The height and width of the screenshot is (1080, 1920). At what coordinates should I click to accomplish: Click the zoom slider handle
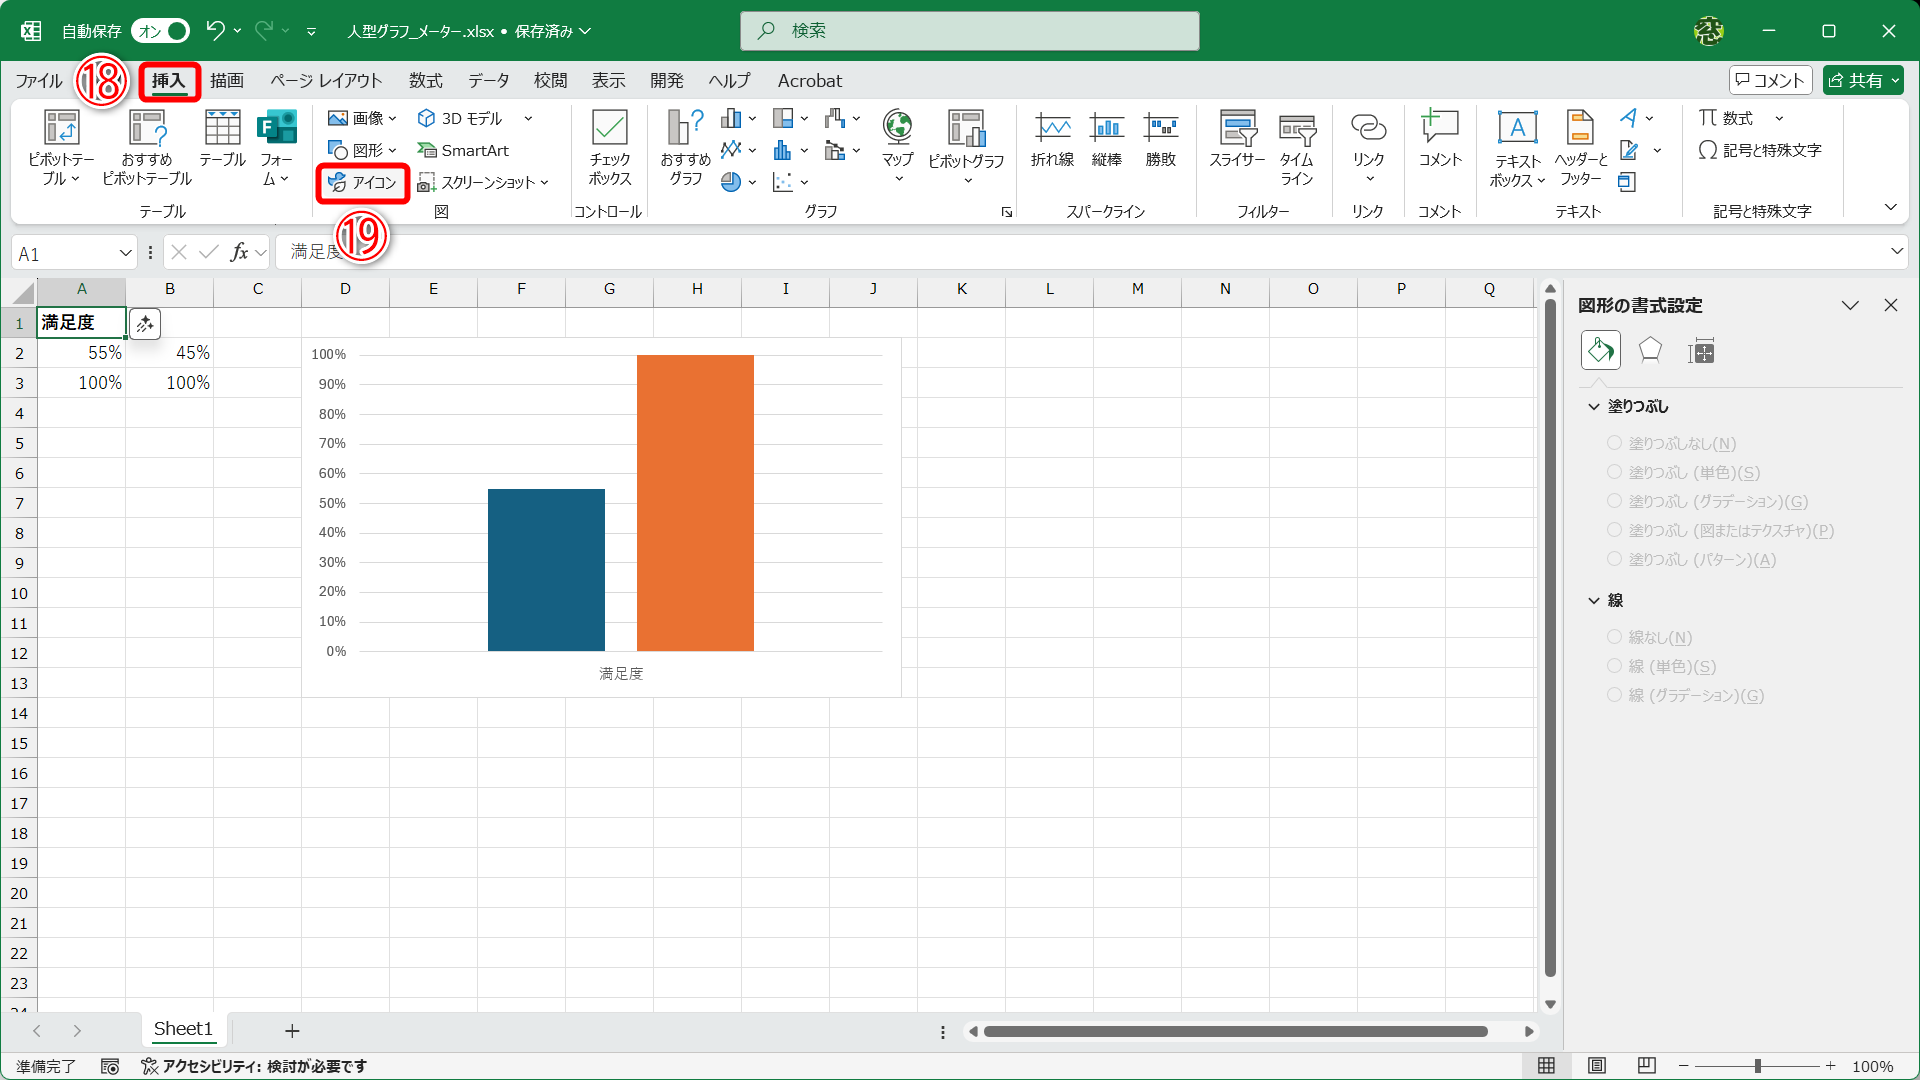1757,1066
